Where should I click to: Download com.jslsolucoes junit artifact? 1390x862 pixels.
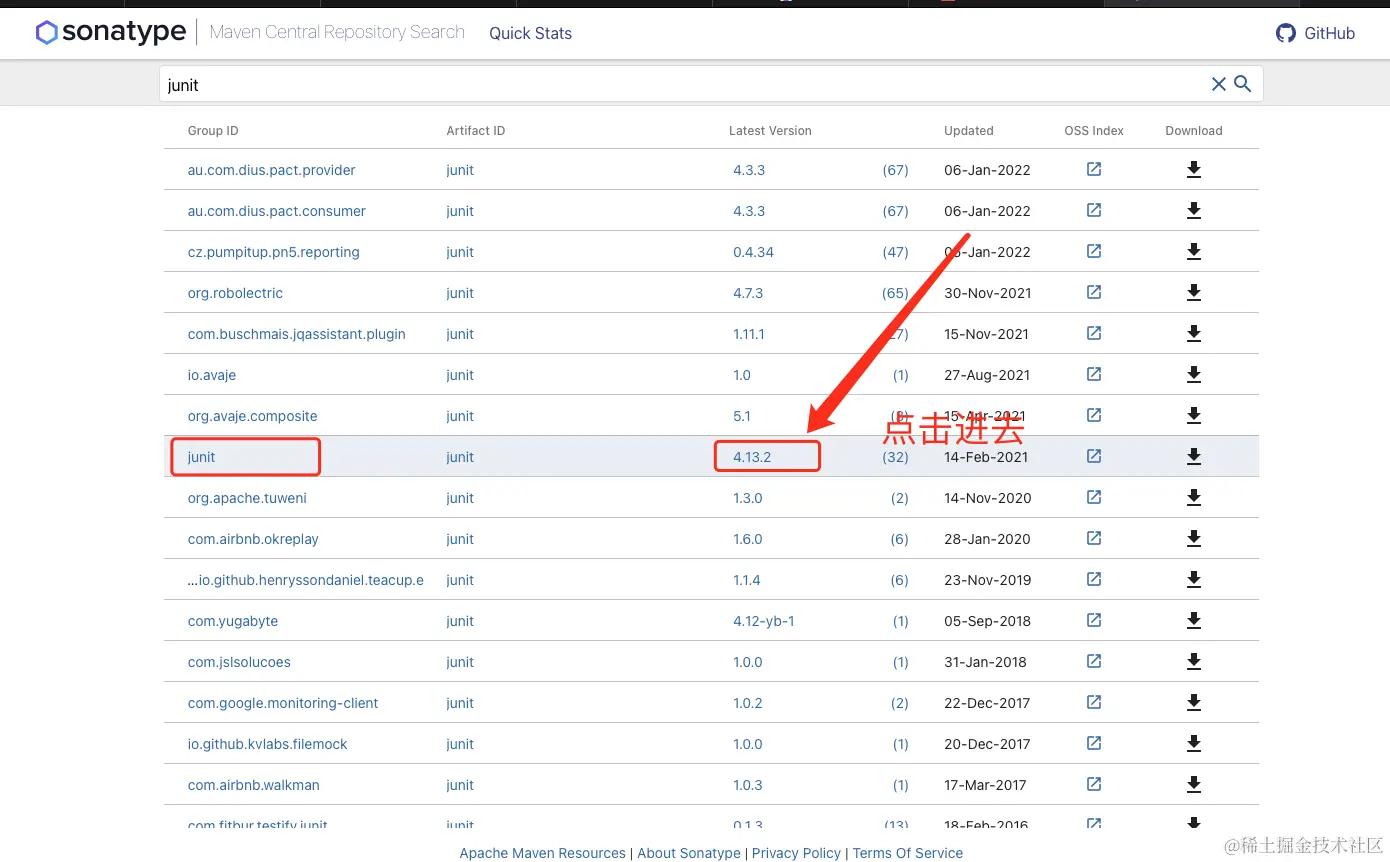coord(1193,662)
